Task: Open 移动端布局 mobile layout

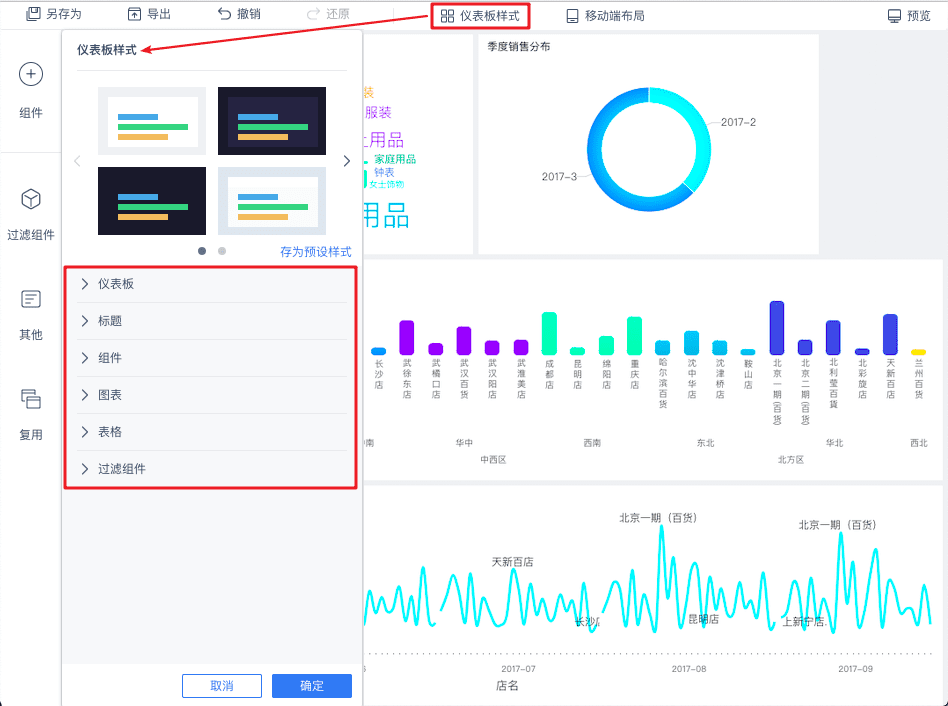Action: (605, 16)
